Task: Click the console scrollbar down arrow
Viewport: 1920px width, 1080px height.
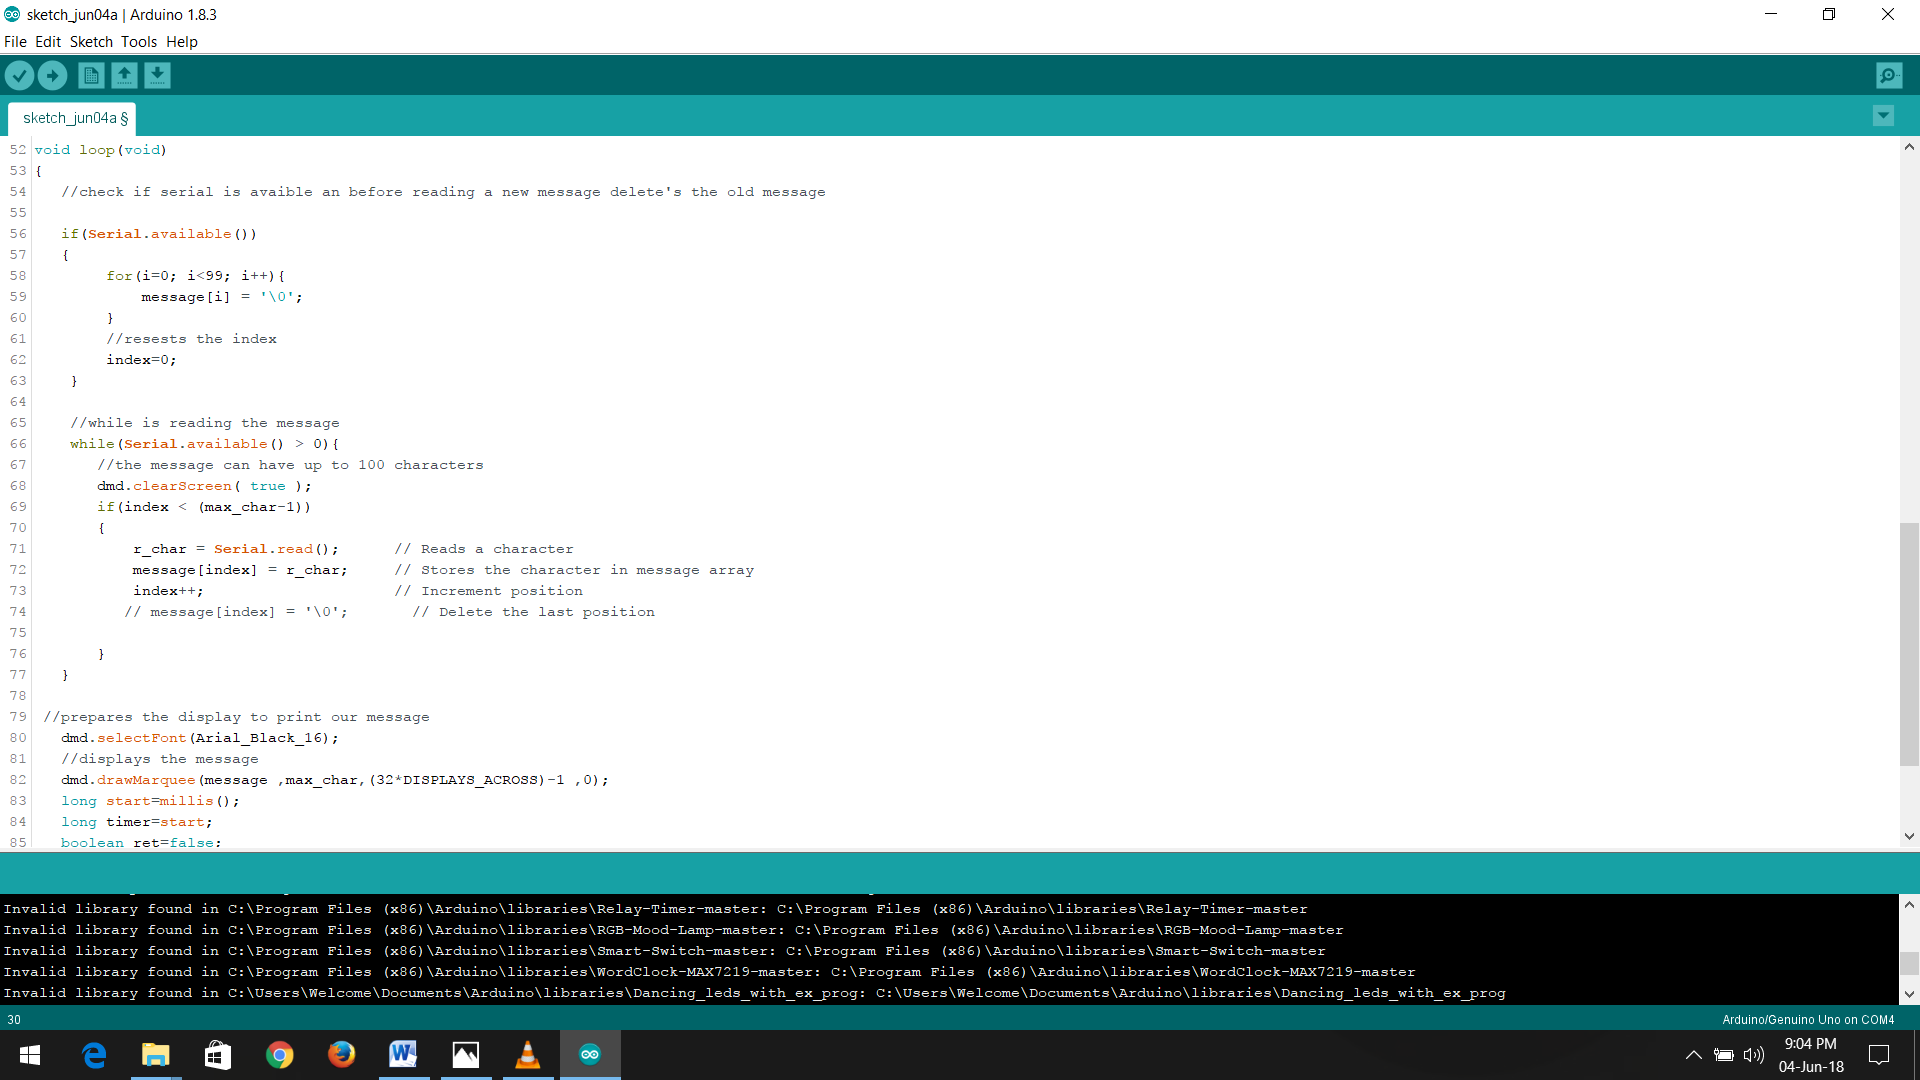Action: click(1909, 993)
